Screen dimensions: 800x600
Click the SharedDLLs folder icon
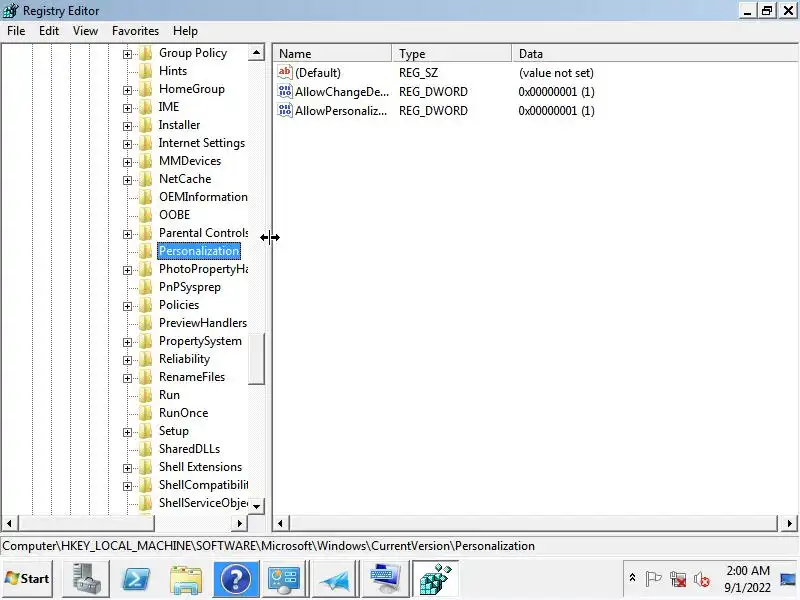click(x=146, y=449)
